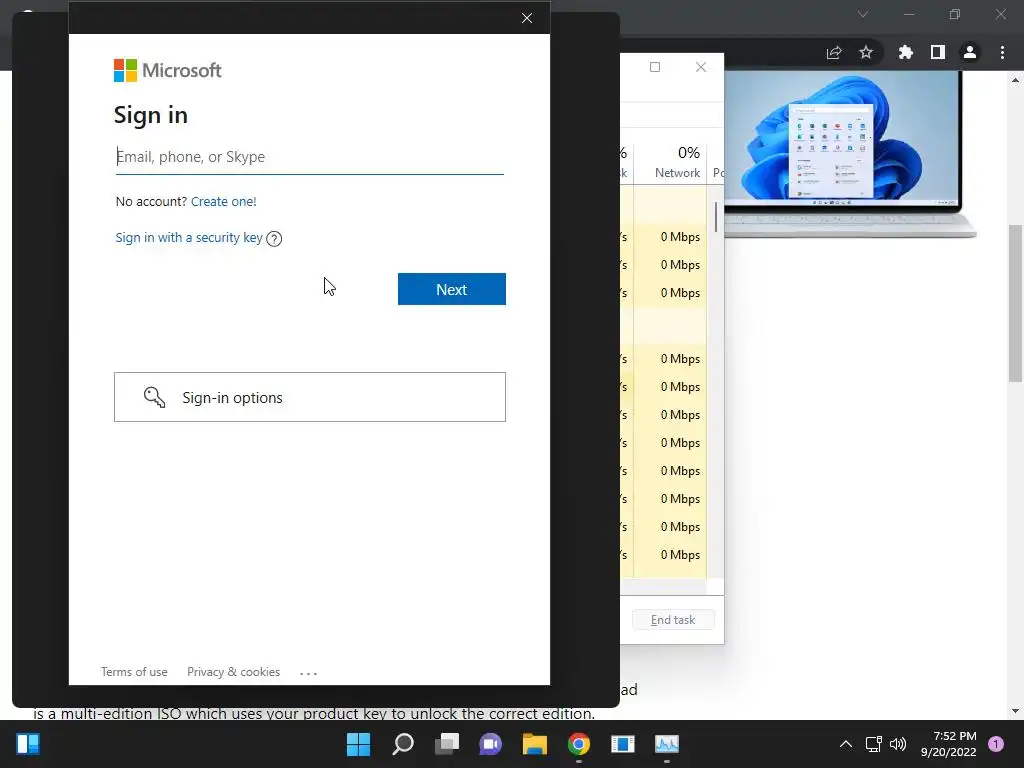Switch to Google Chrome on taskbar
Viewport: 1024px width, 768px height.
coord(579,744)
